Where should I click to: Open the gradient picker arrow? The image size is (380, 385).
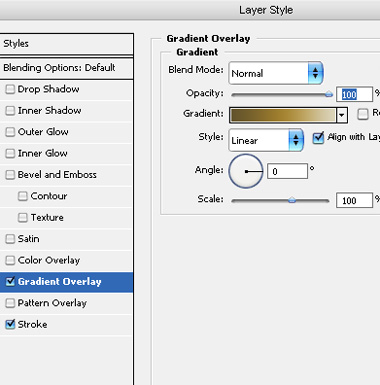(x=342, y=115)
